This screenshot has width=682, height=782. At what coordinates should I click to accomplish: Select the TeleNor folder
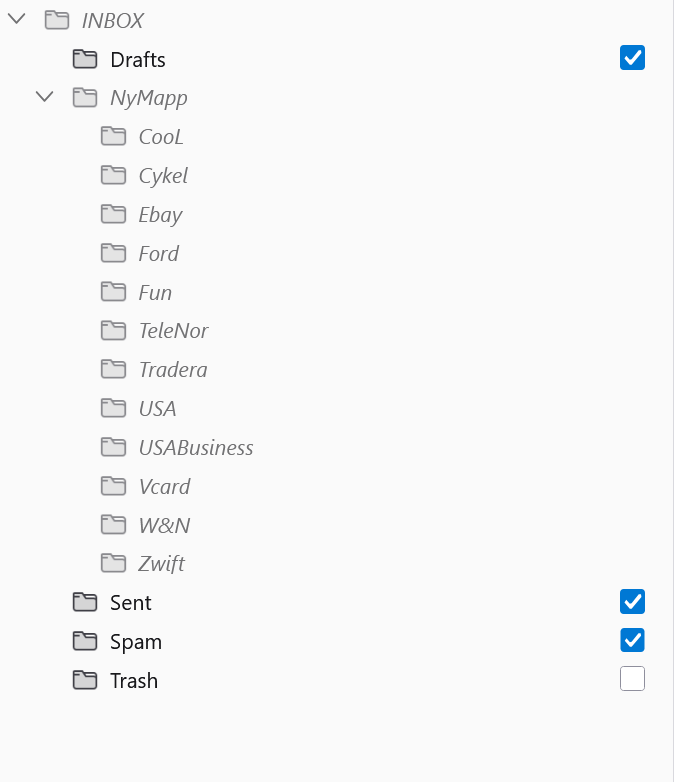pyautogui.click(x=174, y=331)
